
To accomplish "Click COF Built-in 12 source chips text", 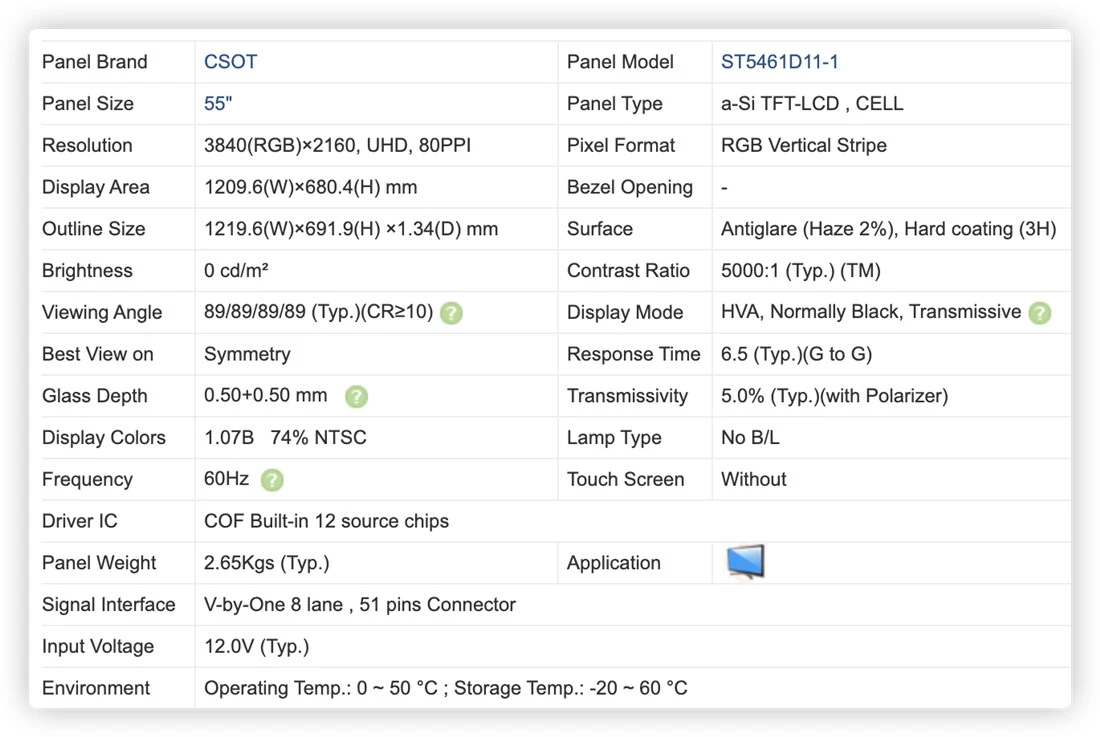I will coord(326,521).
